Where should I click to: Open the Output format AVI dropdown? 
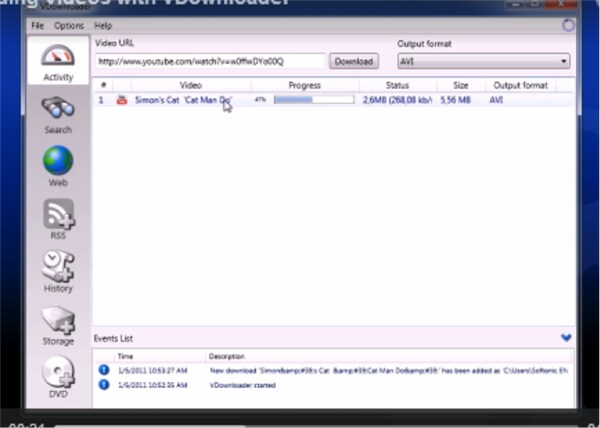pyautogui.click(x=484, y=61)
